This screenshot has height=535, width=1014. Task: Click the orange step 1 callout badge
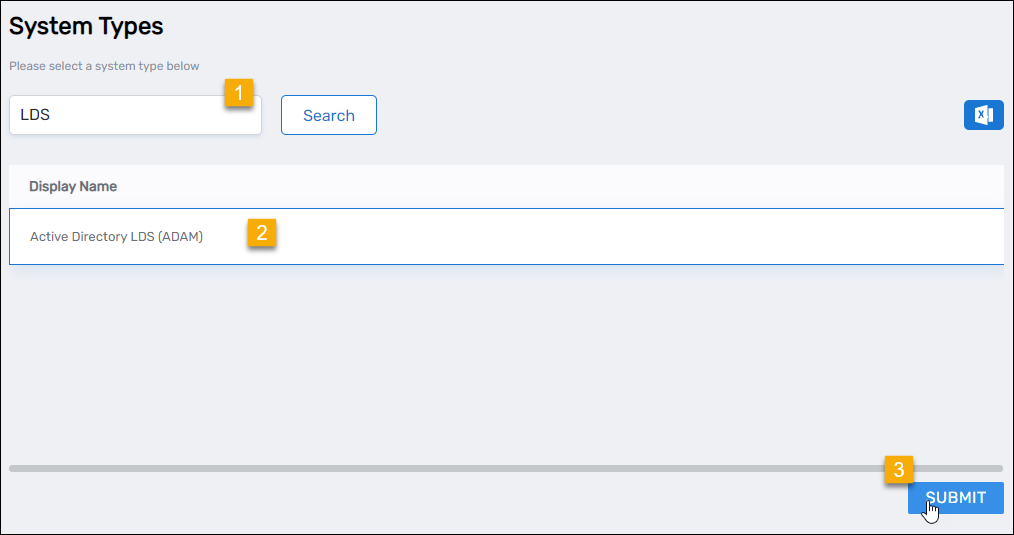pos(238,93)
